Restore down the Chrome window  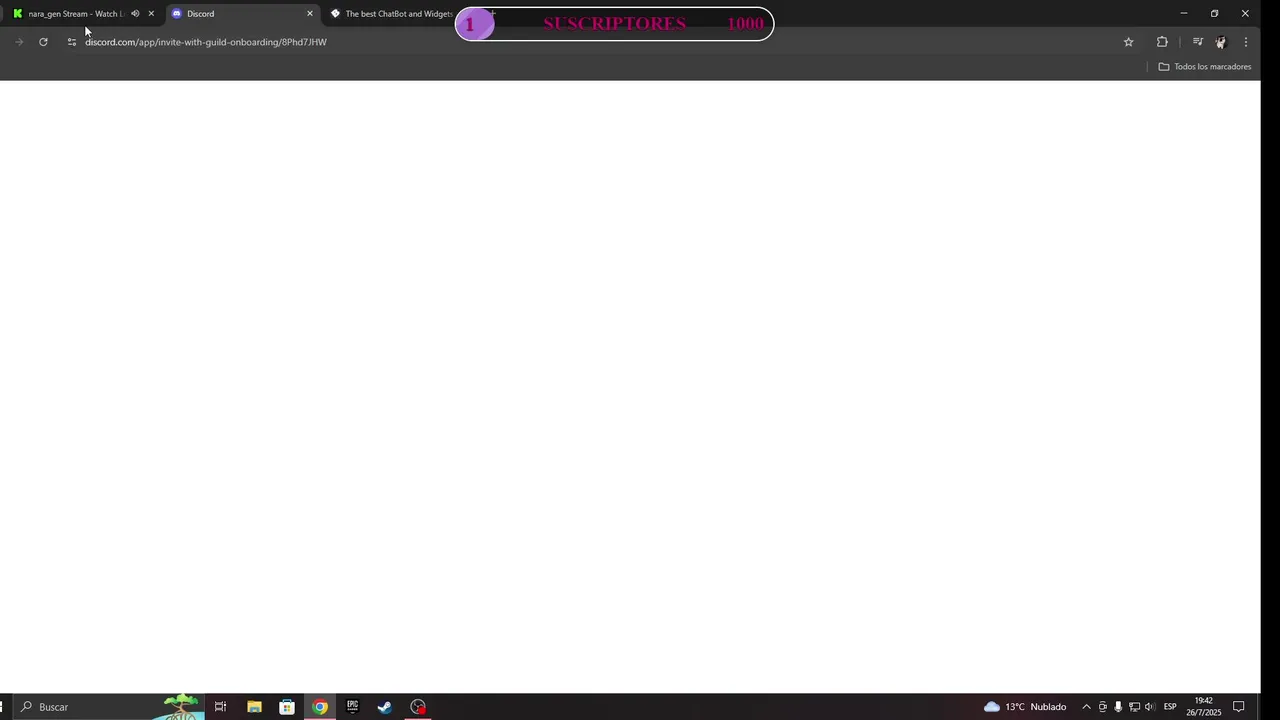1214,14
